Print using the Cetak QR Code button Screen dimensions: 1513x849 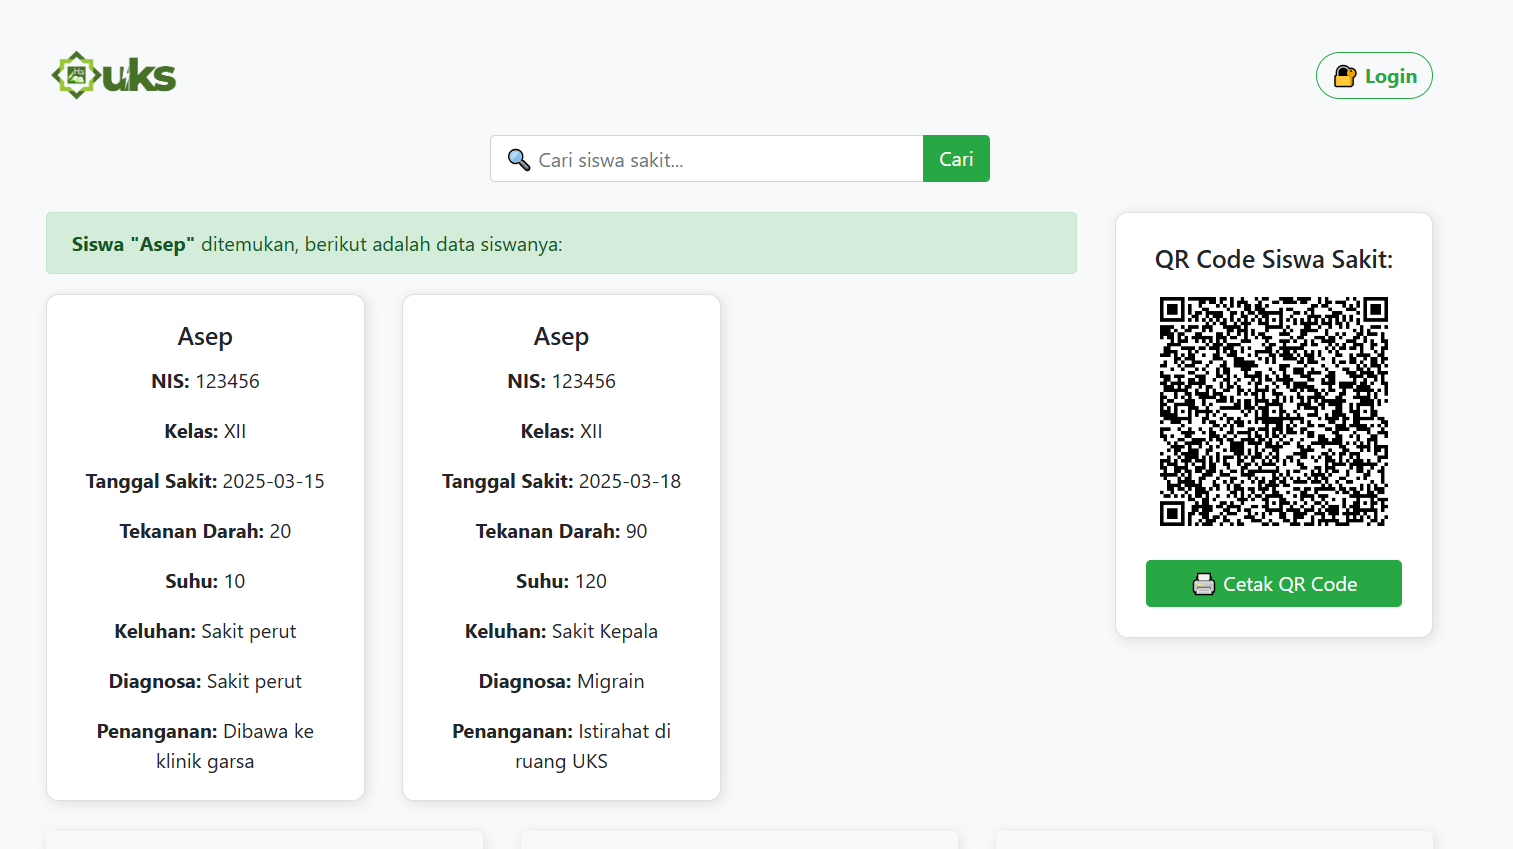click(x=1273, y=584)
